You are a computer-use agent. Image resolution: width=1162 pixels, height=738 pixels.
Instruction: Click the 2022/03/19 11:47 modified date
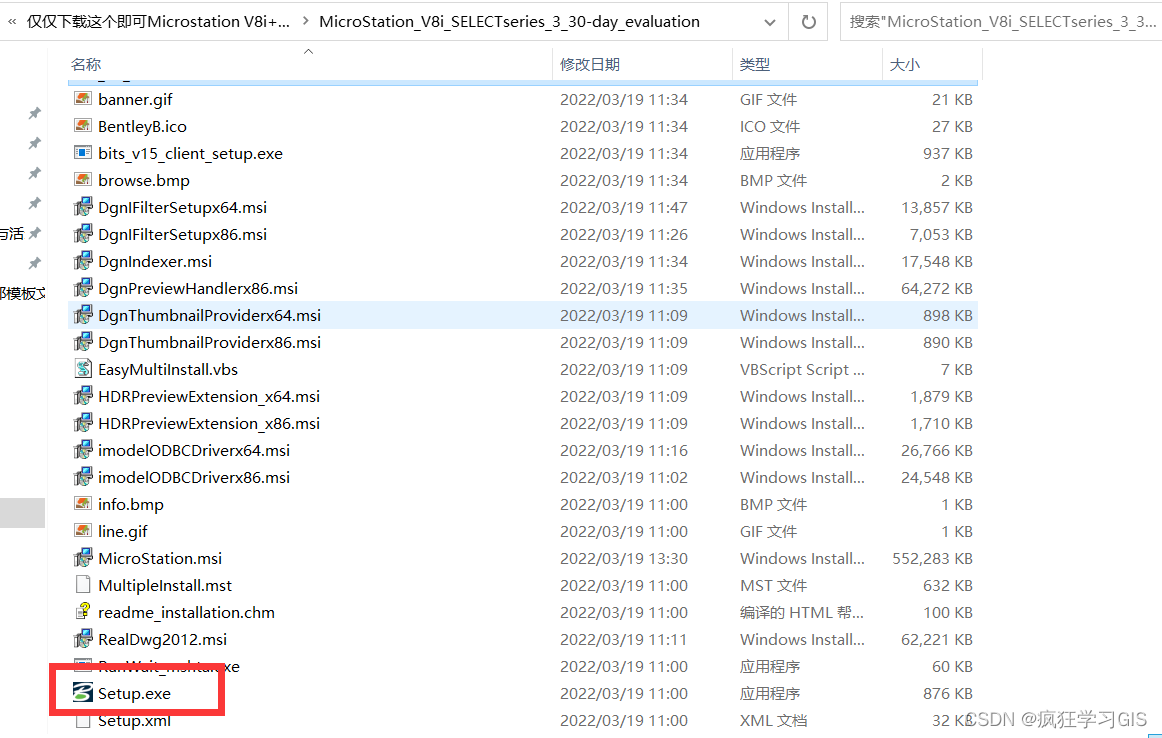[624, 207]
